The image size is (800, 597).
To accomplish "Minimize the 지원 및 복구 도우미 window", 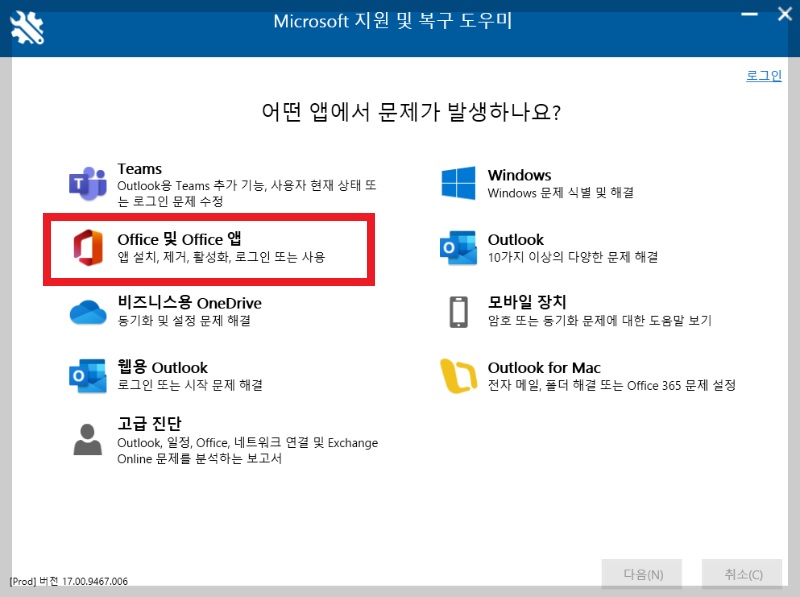I will coord(749,14).
